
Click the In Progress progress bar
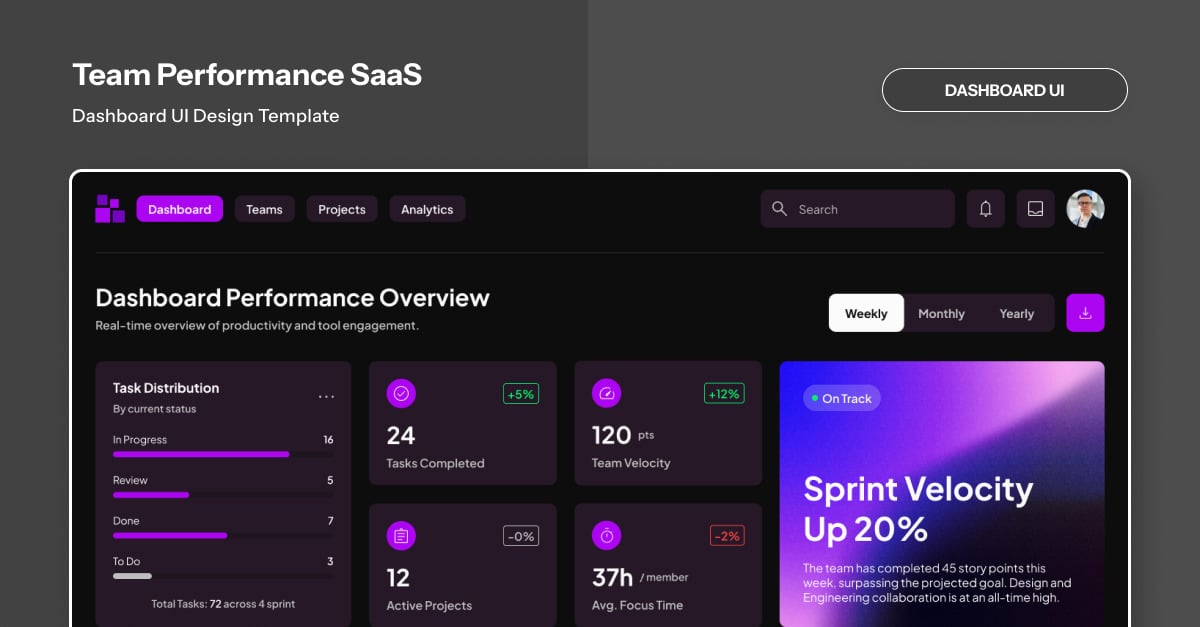point(222,454)
